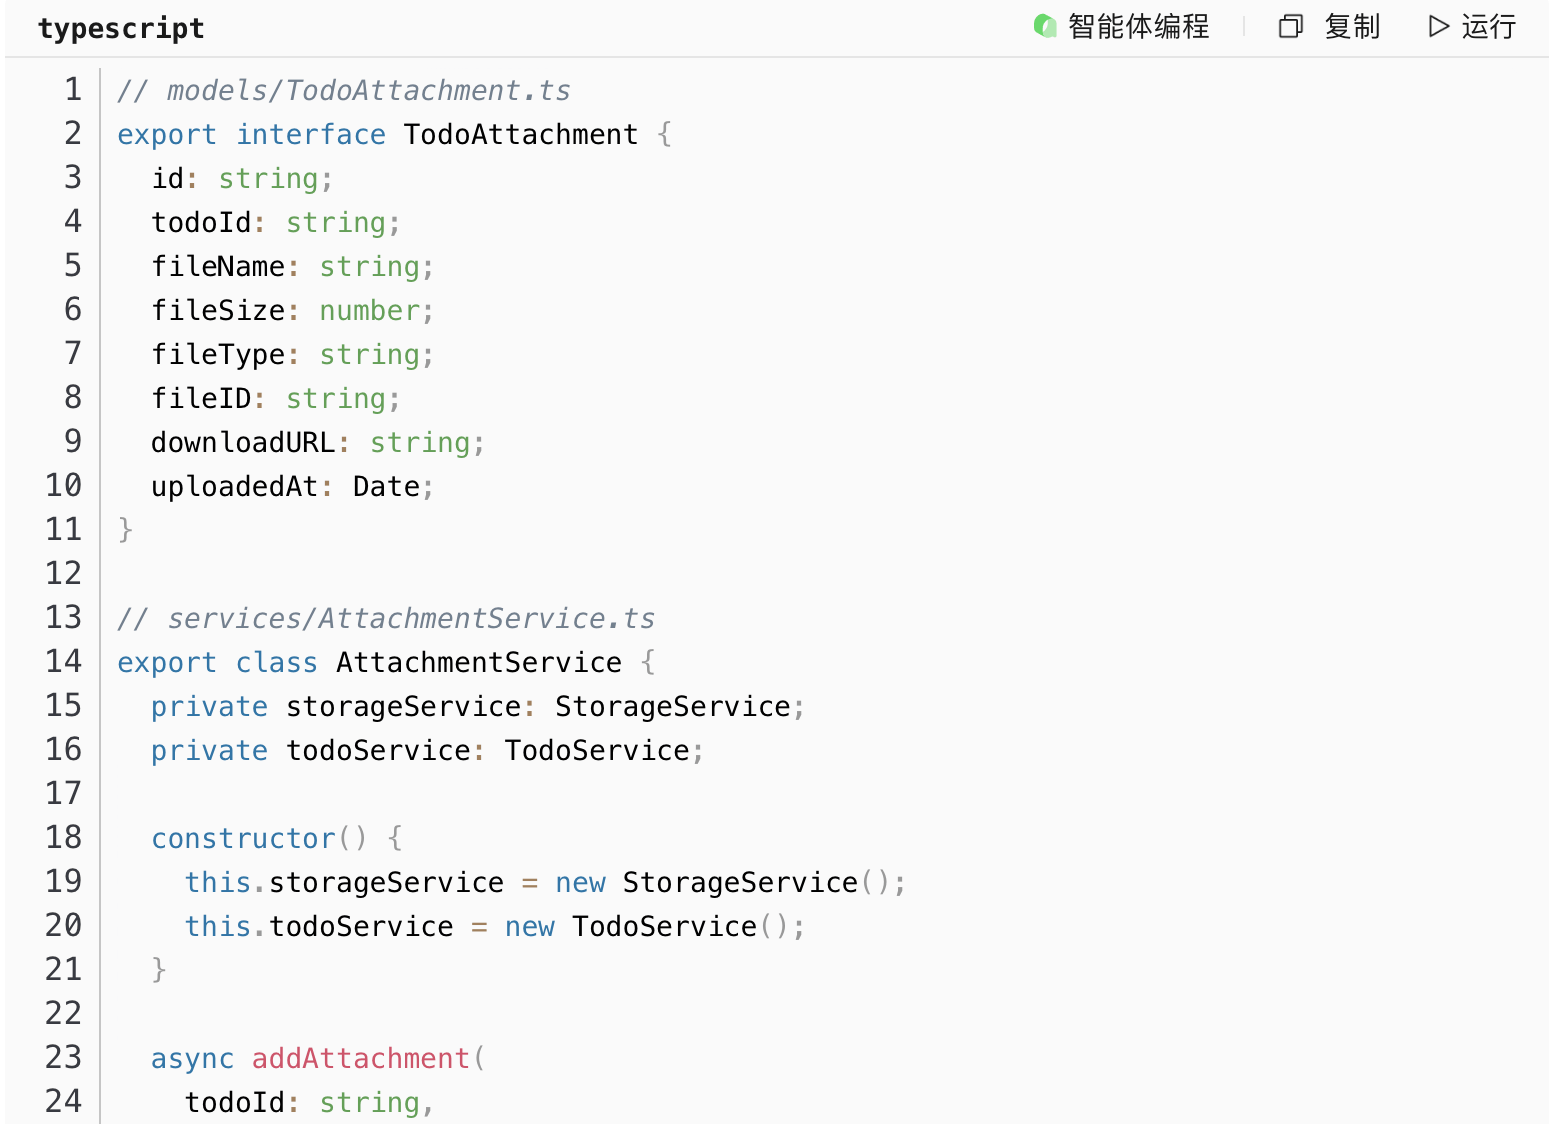This screenshot has width=1552, height=1124.
Task: Click the addAttachment method name
Action: (360, 1059)
